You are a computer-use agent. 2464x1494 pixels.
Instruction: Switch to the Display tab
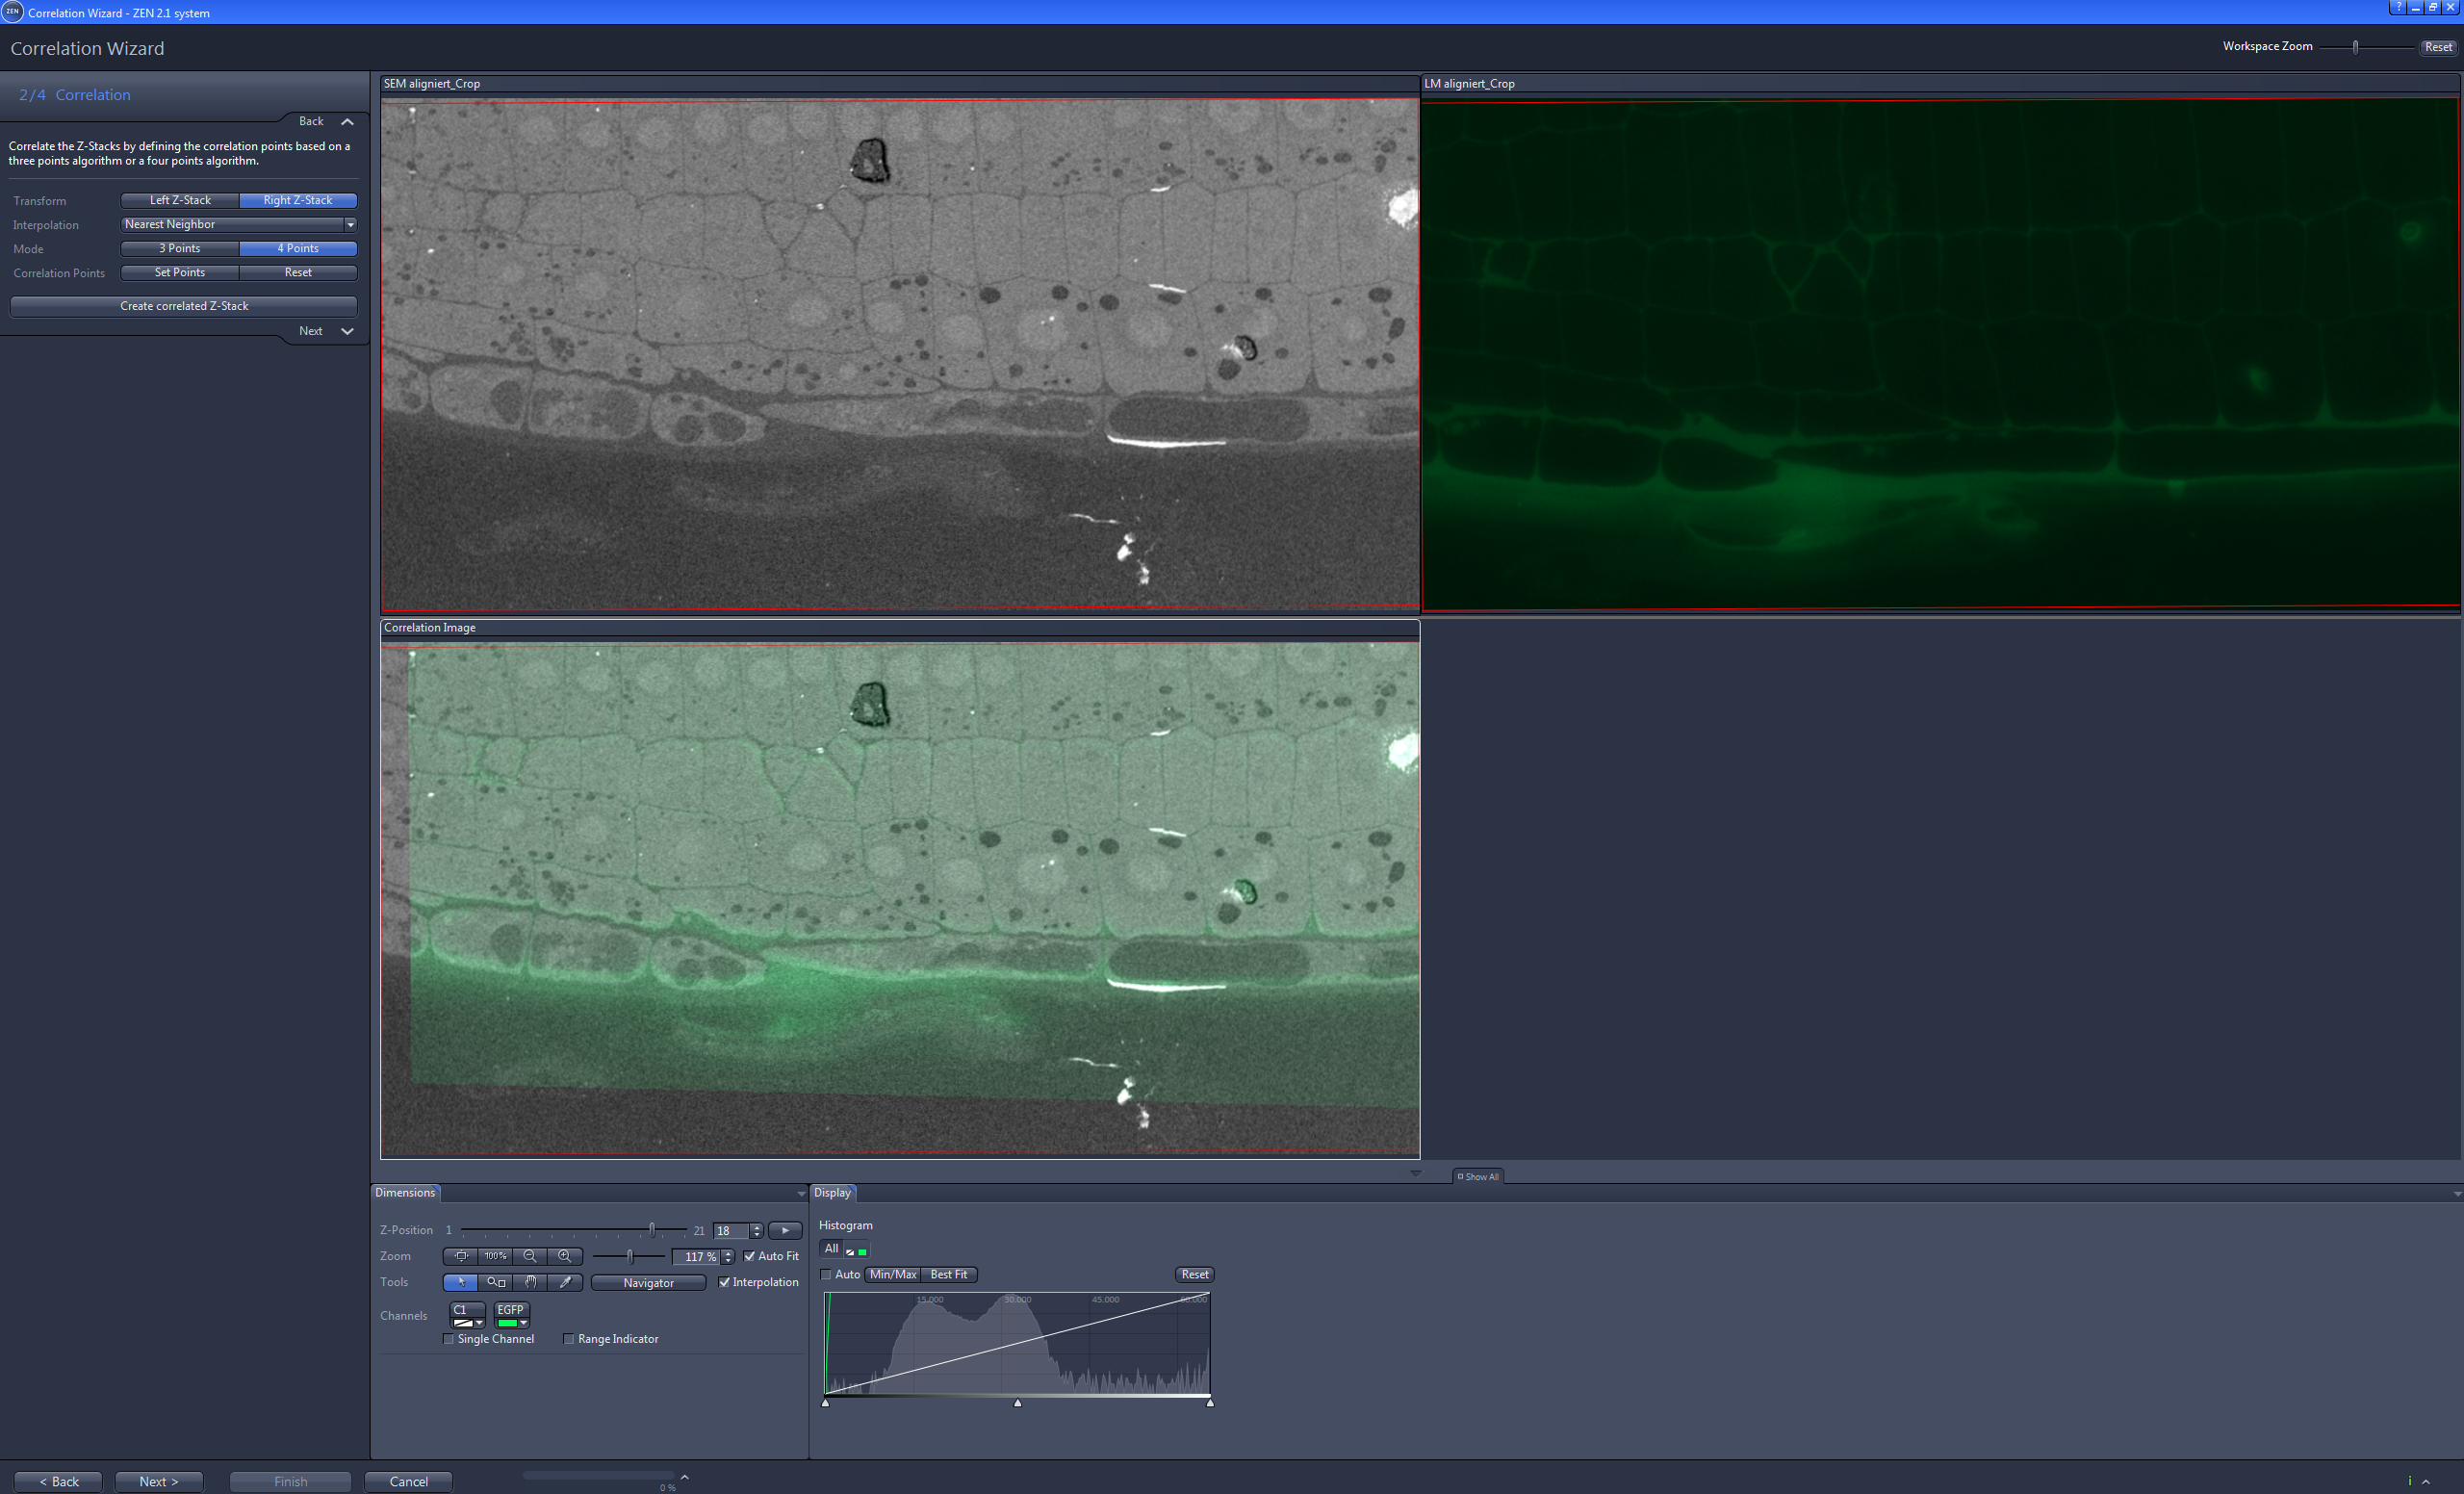pyautogui.click(x=833, y=1192)
